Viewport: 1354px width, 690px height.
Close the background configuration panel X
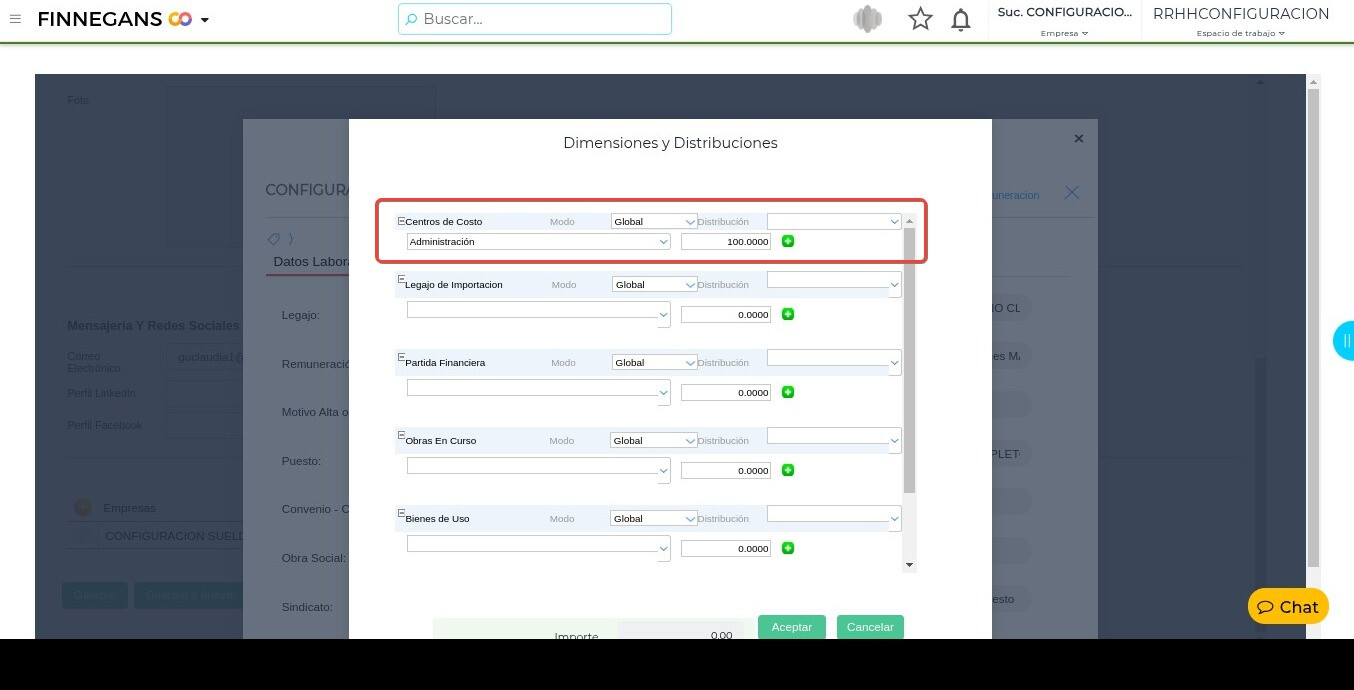click(x=1071, y=193)
